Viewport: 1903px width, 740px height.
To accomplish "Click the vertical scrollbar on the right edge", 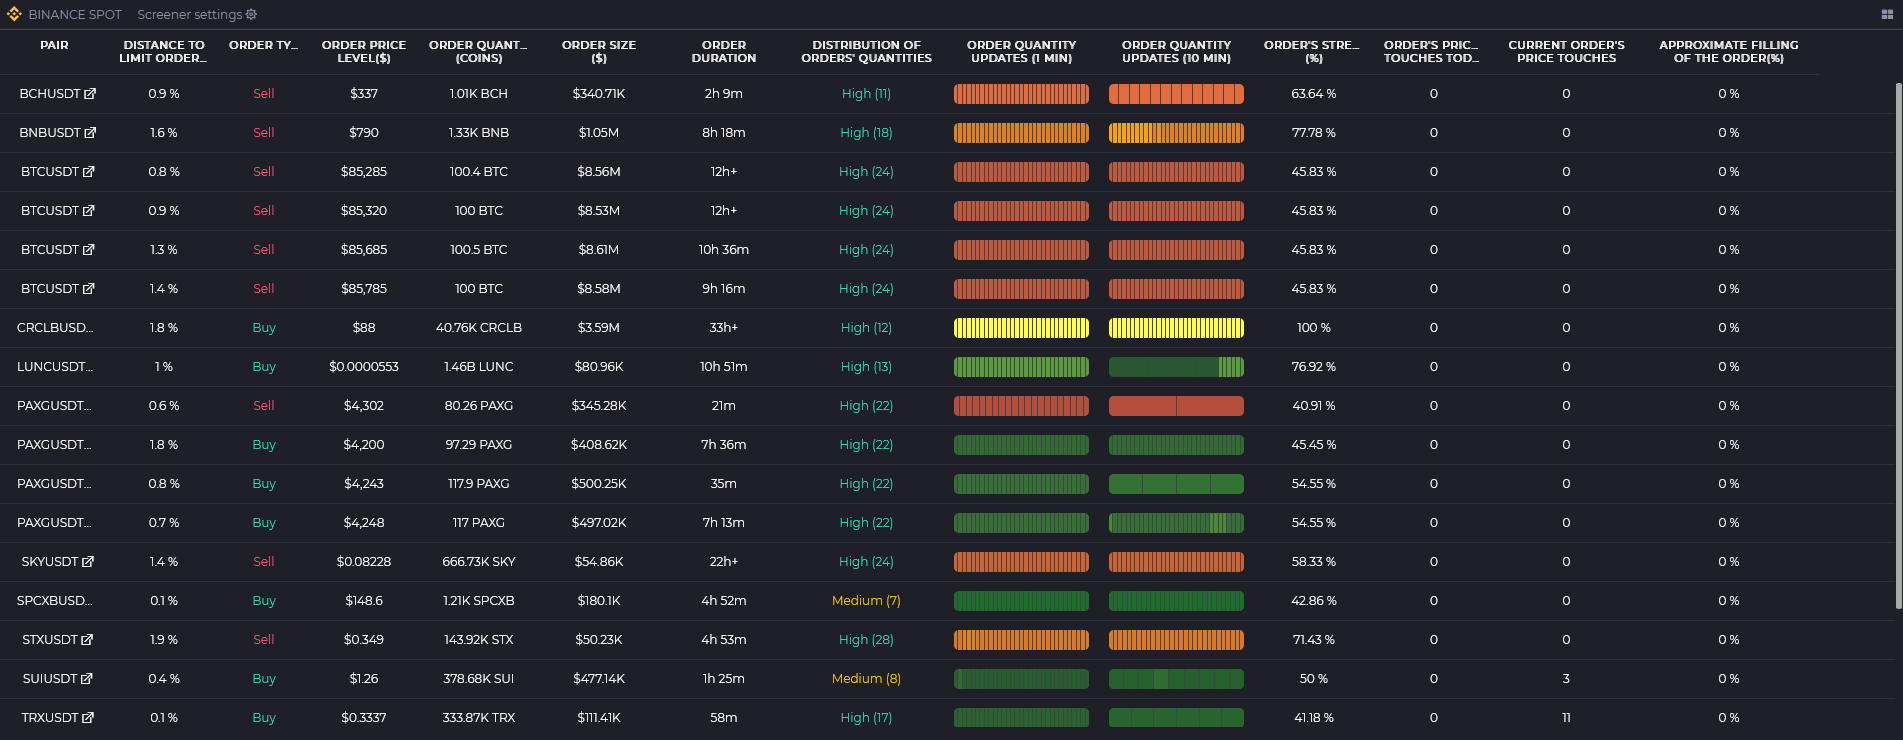I will click(1898, 345).
